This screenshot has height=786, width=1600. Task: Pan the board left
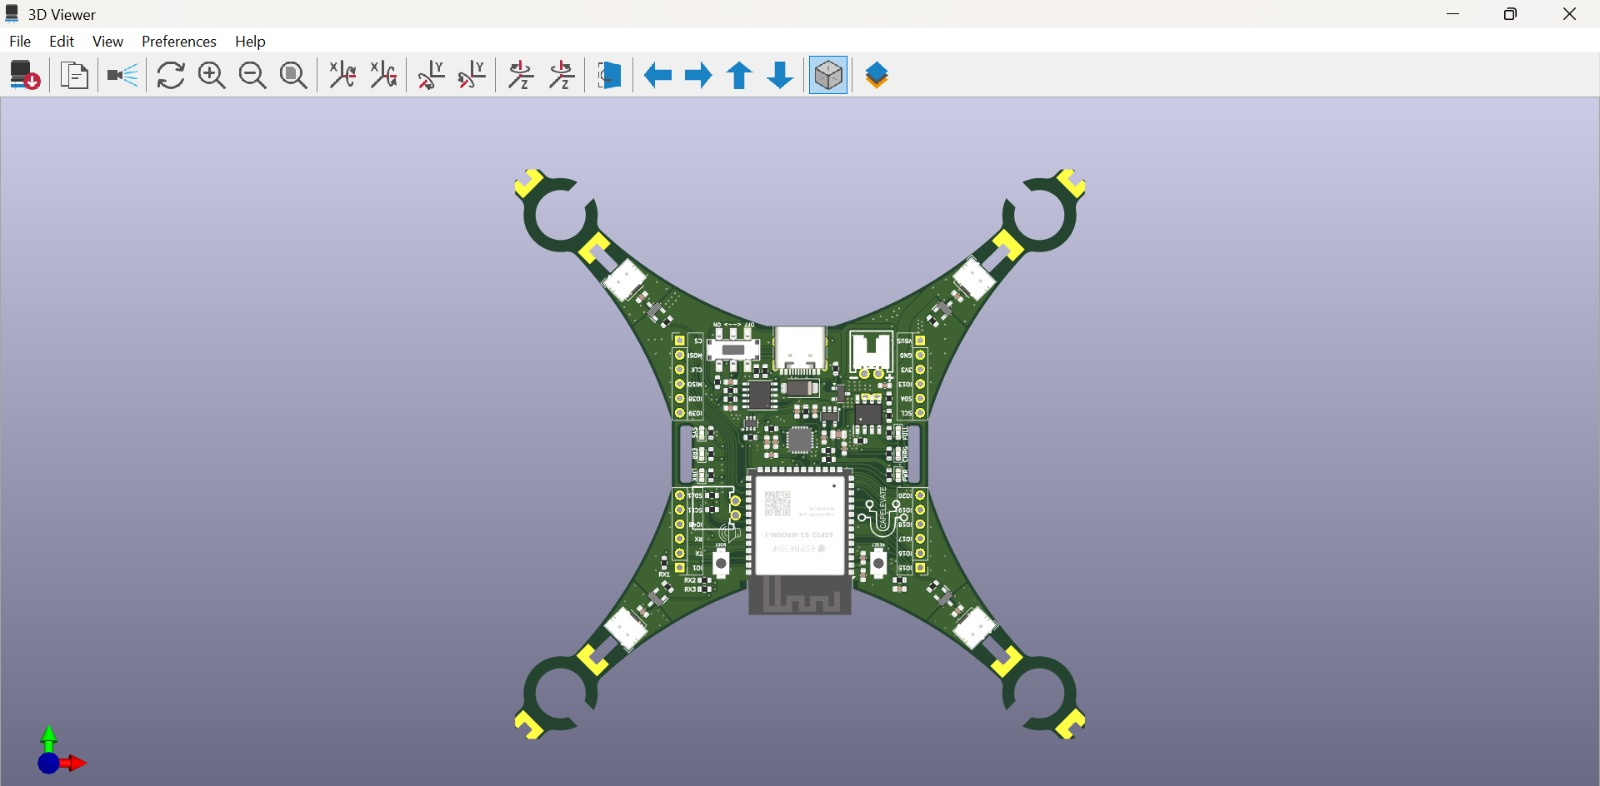(658, 75)
